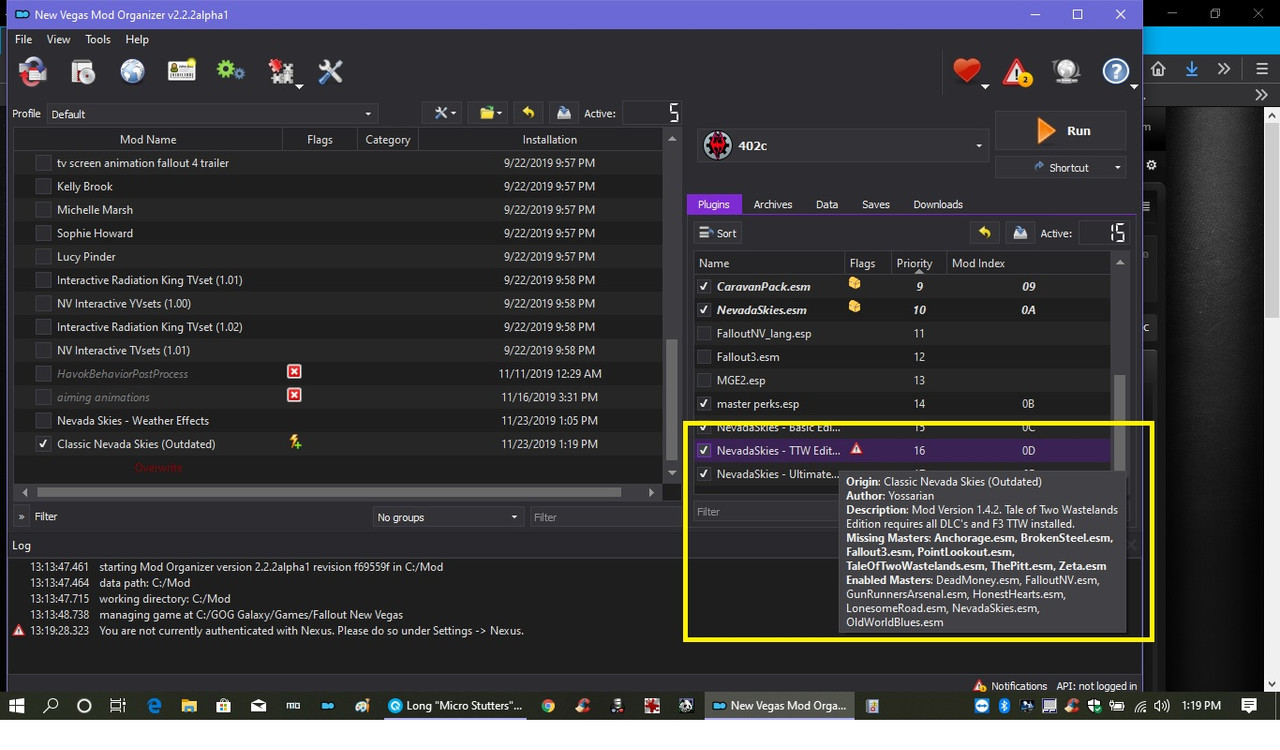
Task: Uncheck NevadaSkies - TTW Edition plugin
Action: point(704,451)
